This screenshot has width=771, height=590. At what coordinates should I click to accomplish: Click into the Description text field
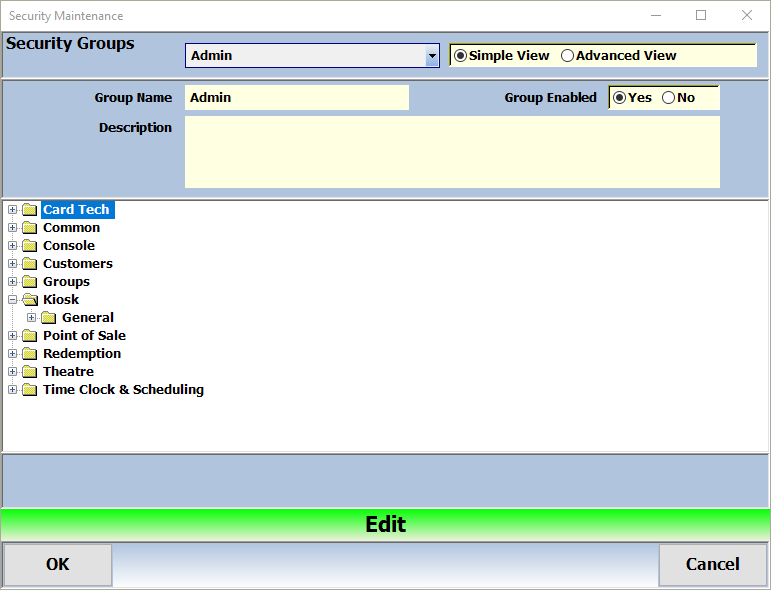click(452, 152)
